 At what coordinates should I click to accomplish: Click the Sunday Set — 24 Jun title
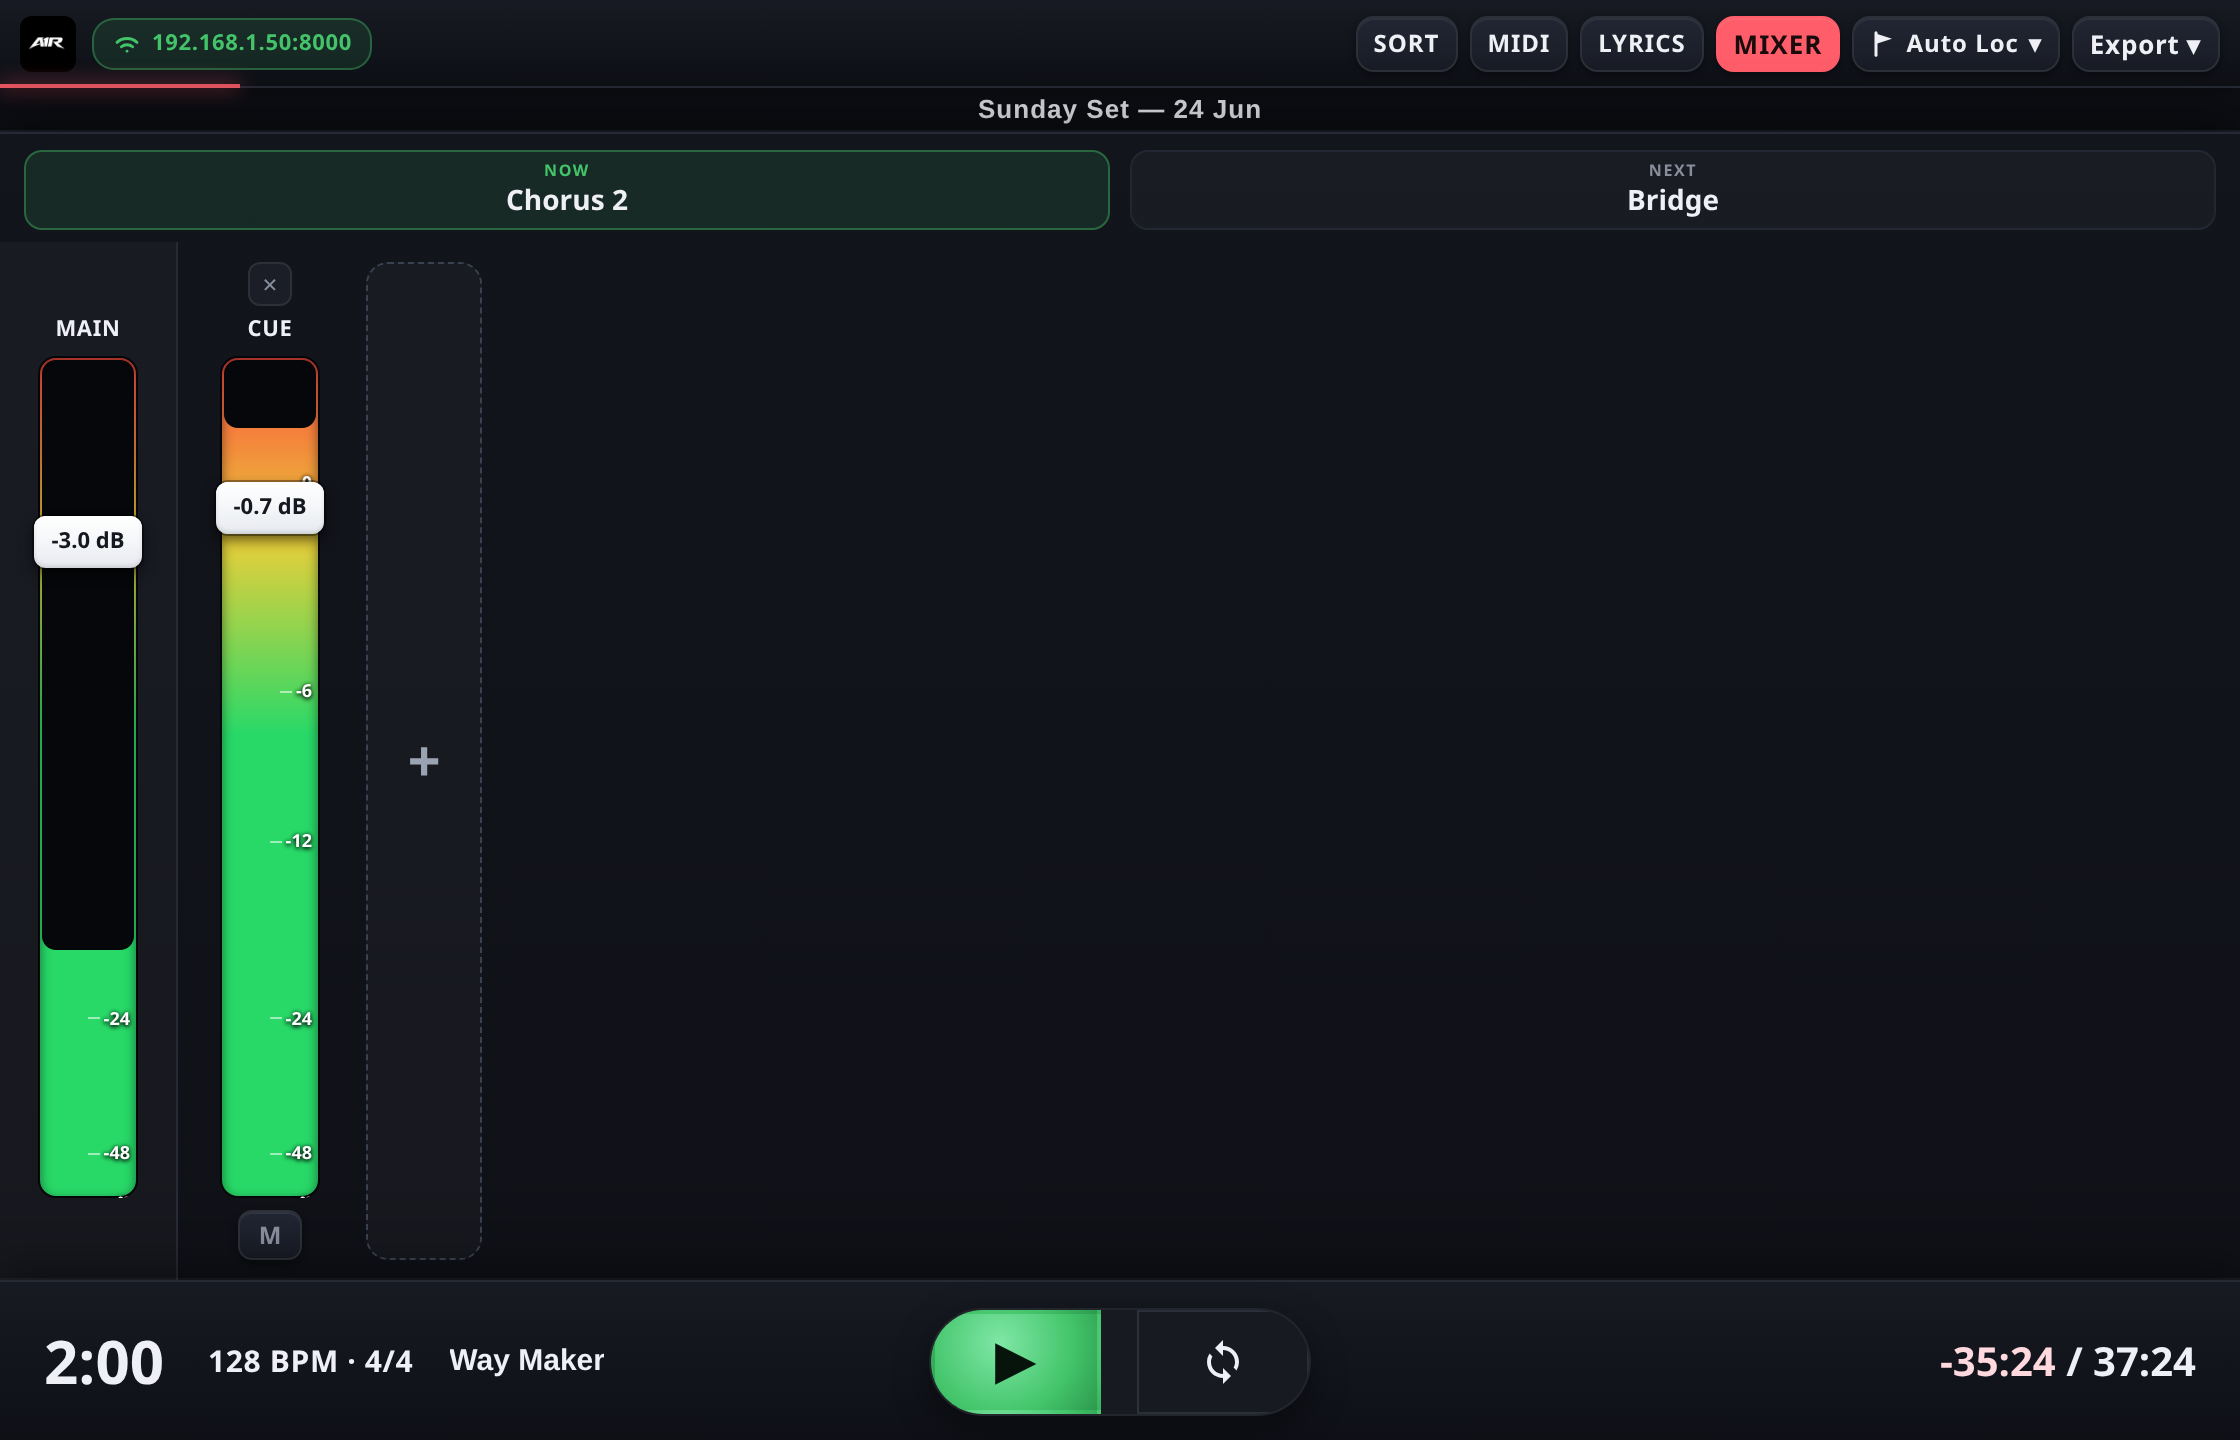coord(1119,109)
